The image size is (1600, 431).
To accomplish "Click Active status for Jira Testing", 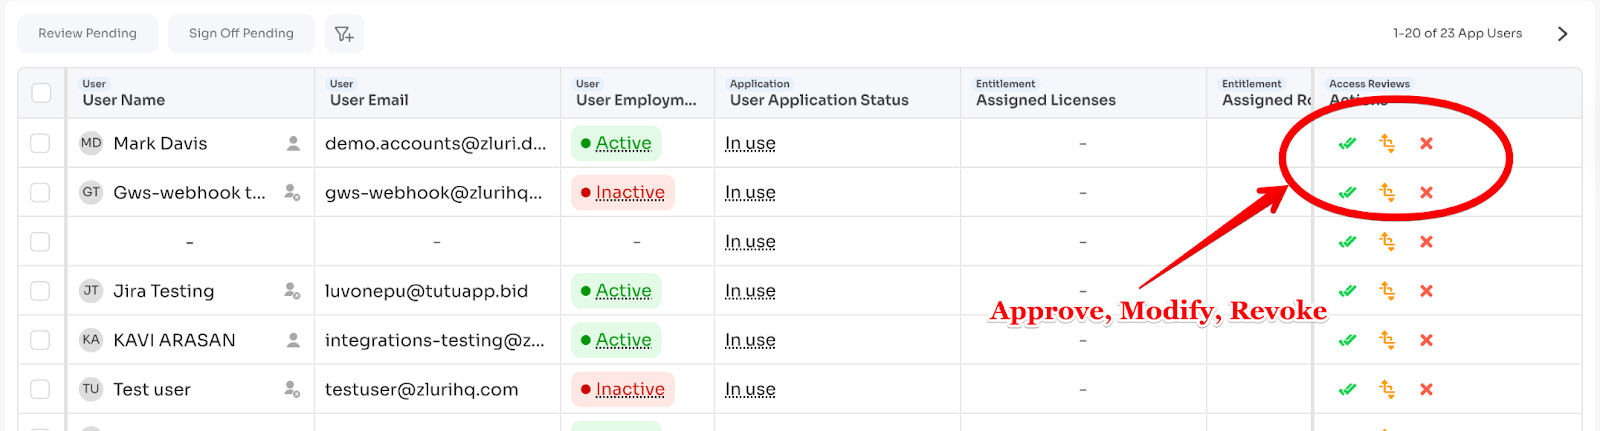I will (616, 291).
